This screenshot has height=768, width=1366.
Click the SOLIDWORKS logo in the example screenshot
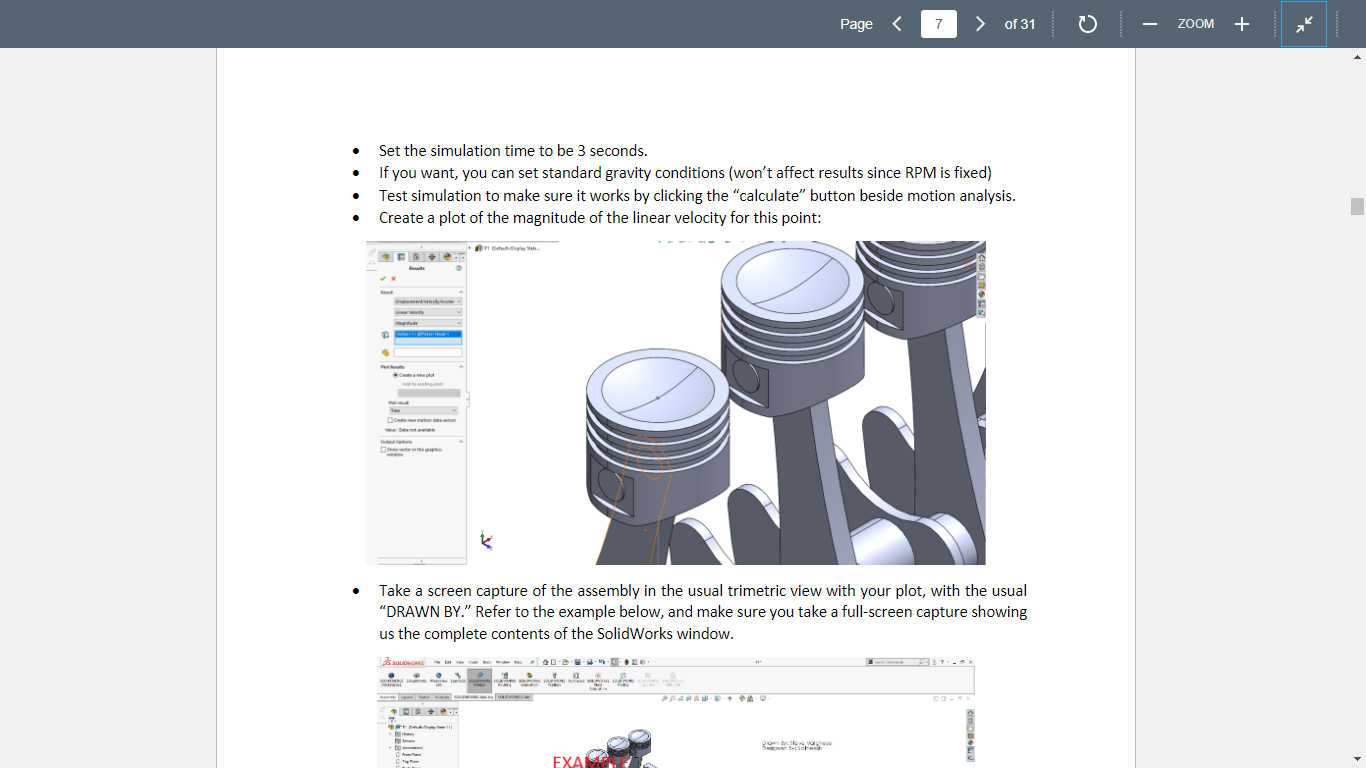point(404,663)
